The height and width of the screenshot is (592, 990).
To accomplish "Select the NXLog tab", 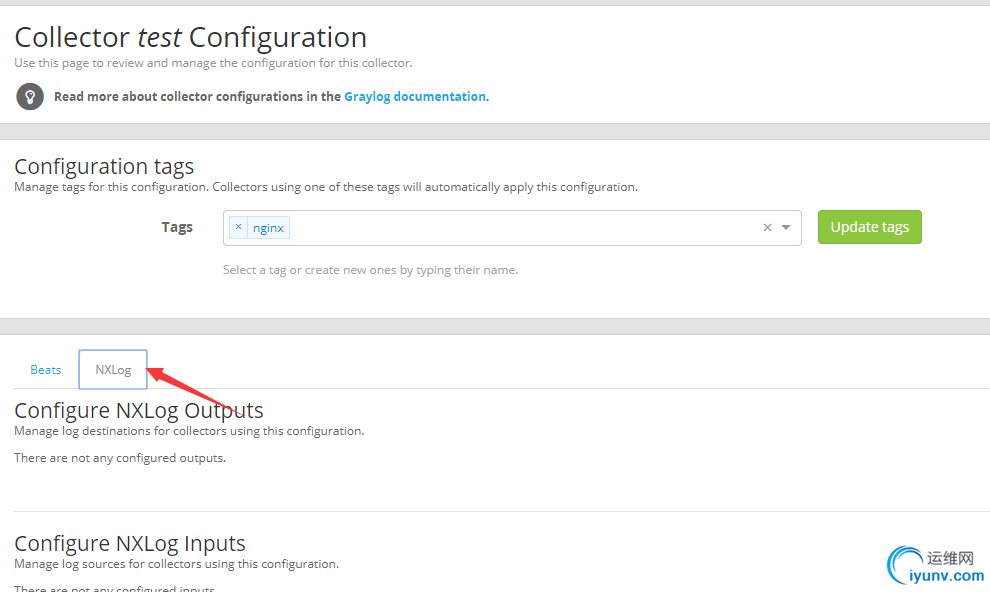I will [x=113, y=370].
